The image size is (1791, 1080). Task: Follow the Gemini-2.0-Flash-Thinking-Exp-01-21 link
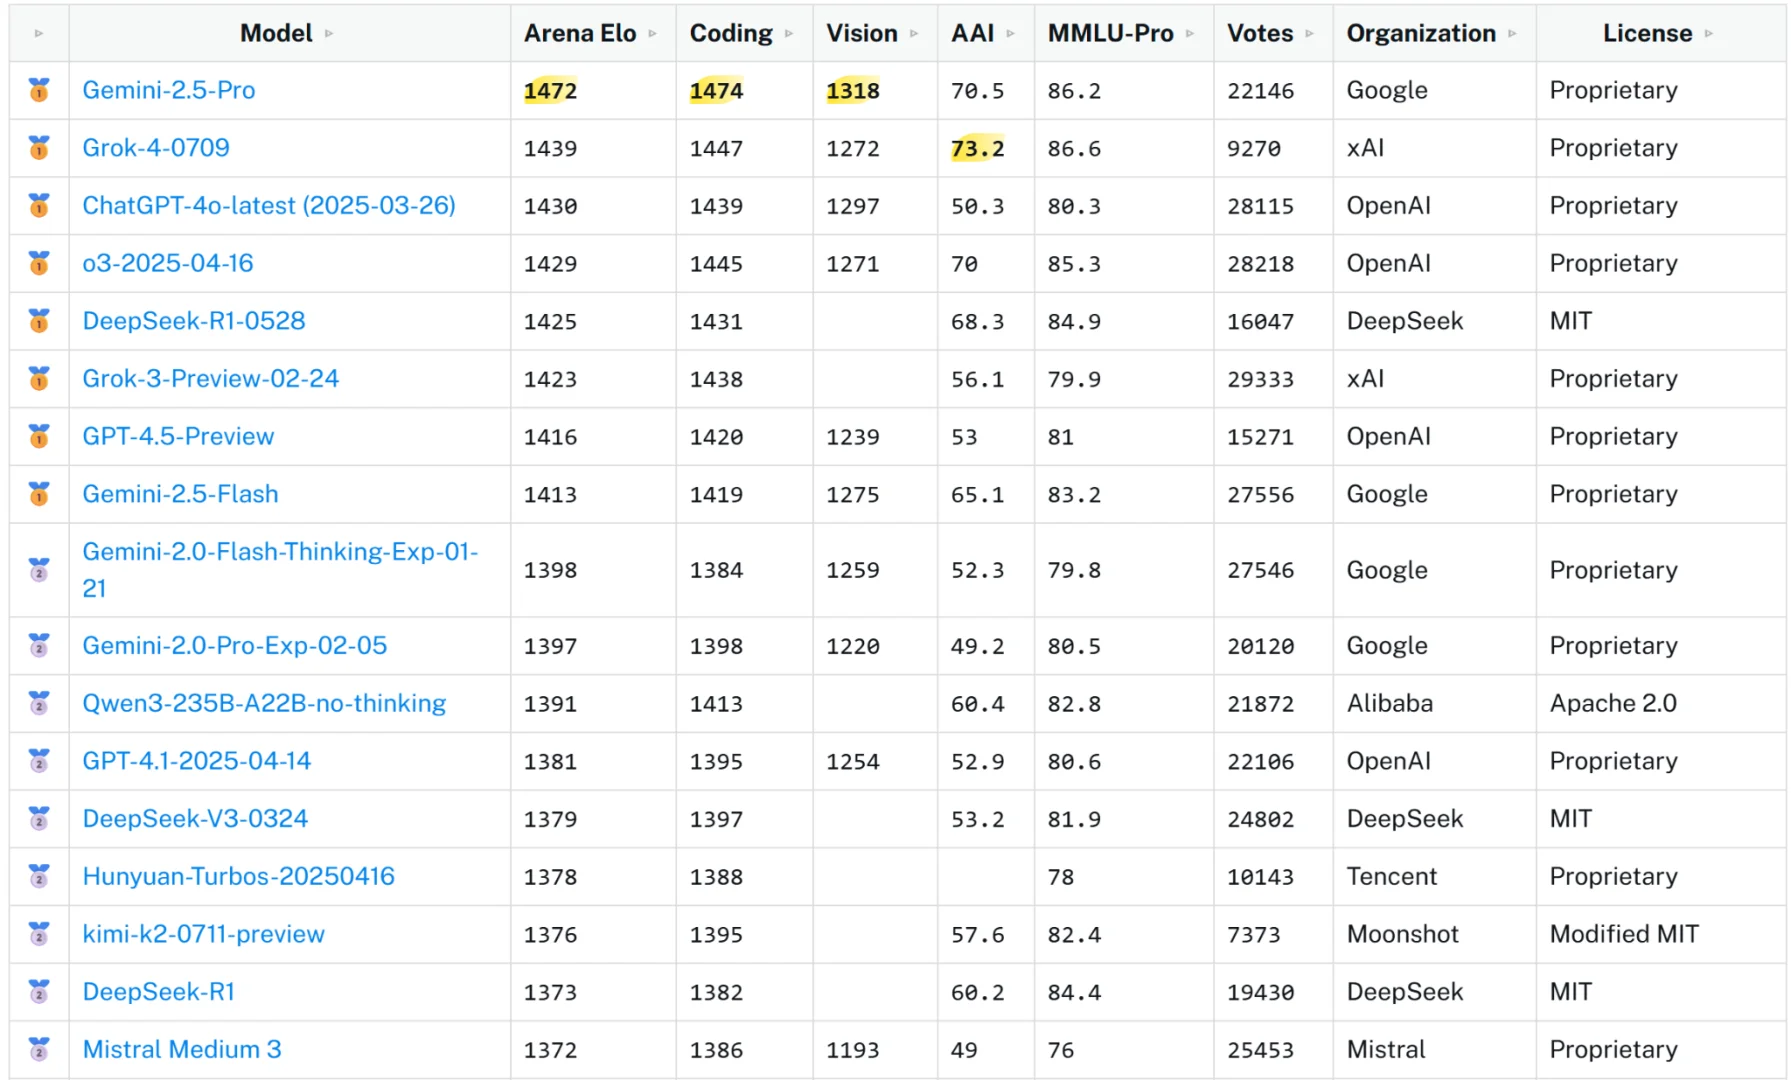(x=280, y=552)
